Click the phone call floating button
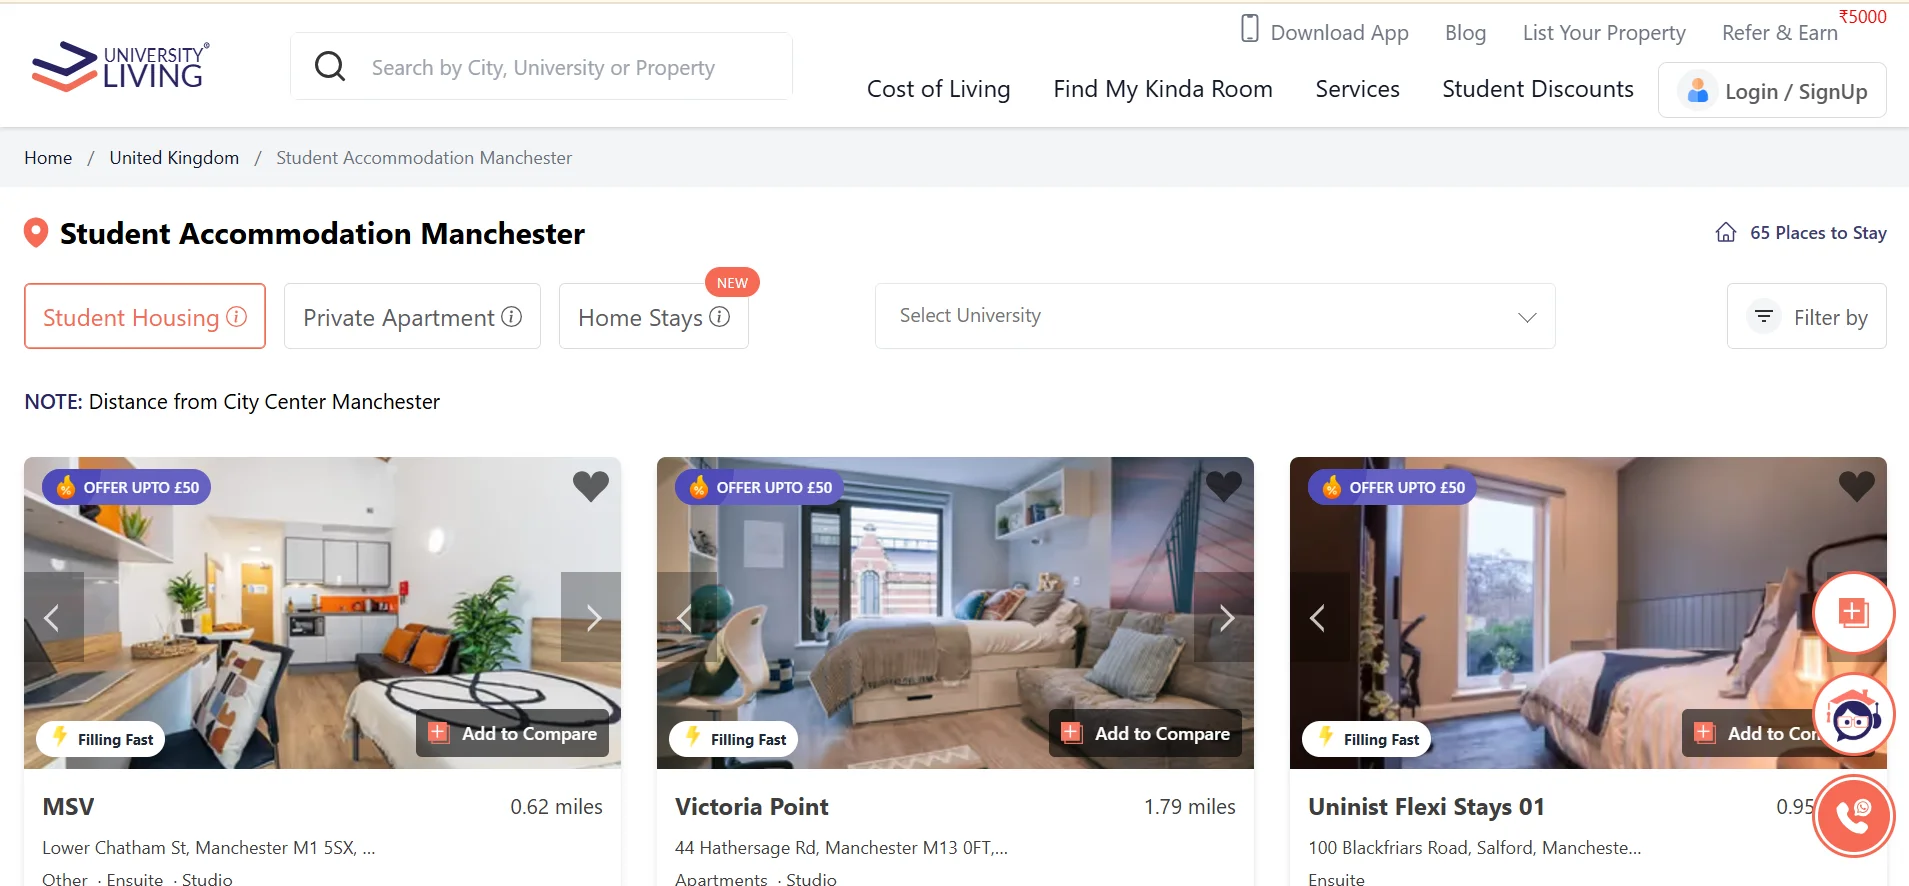Viewport: 1909px width, 886px height. 1853,816
